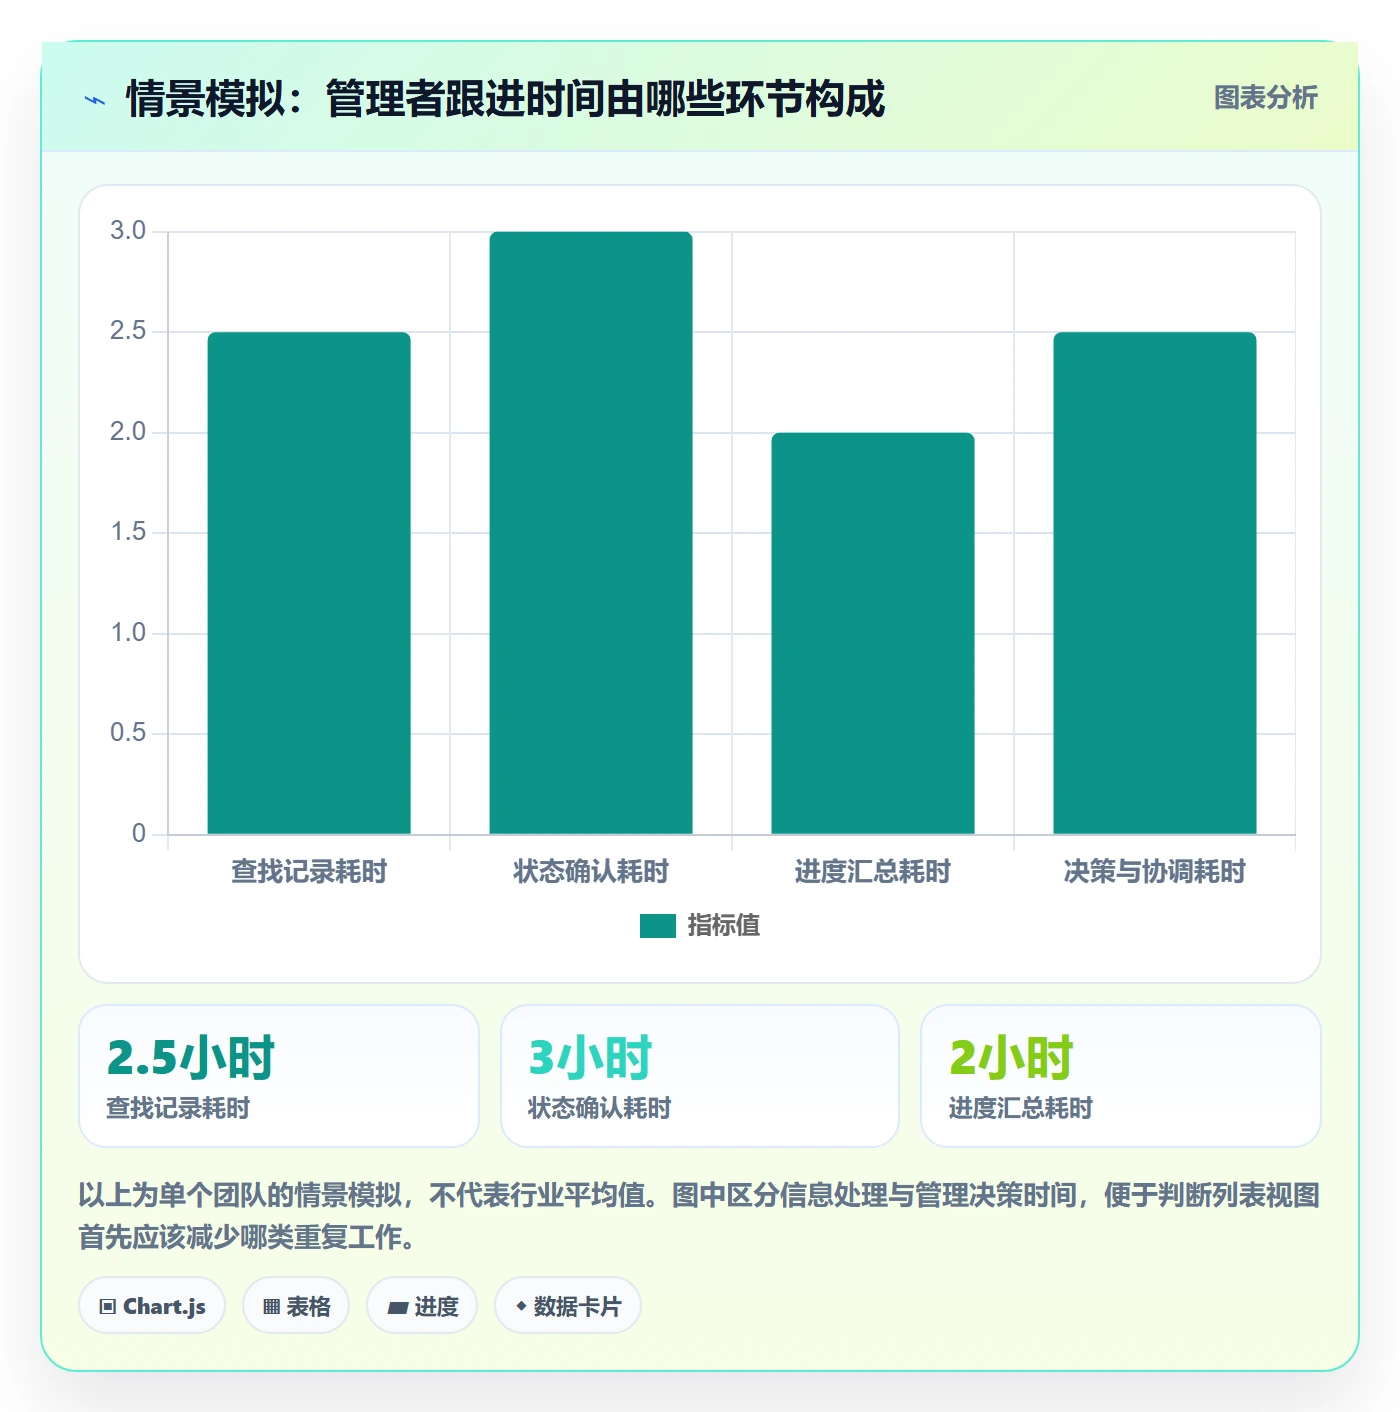Click the 数据卡片 tag chip
The image size is (1400, 1412).
click(x=567, y=1306)
